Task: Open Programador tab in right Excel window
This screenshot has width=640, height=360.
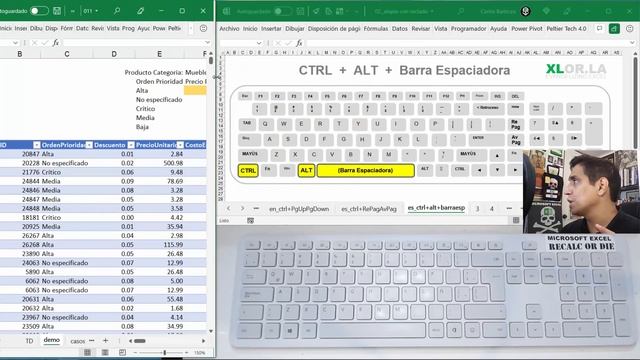Action: point(469,29)
